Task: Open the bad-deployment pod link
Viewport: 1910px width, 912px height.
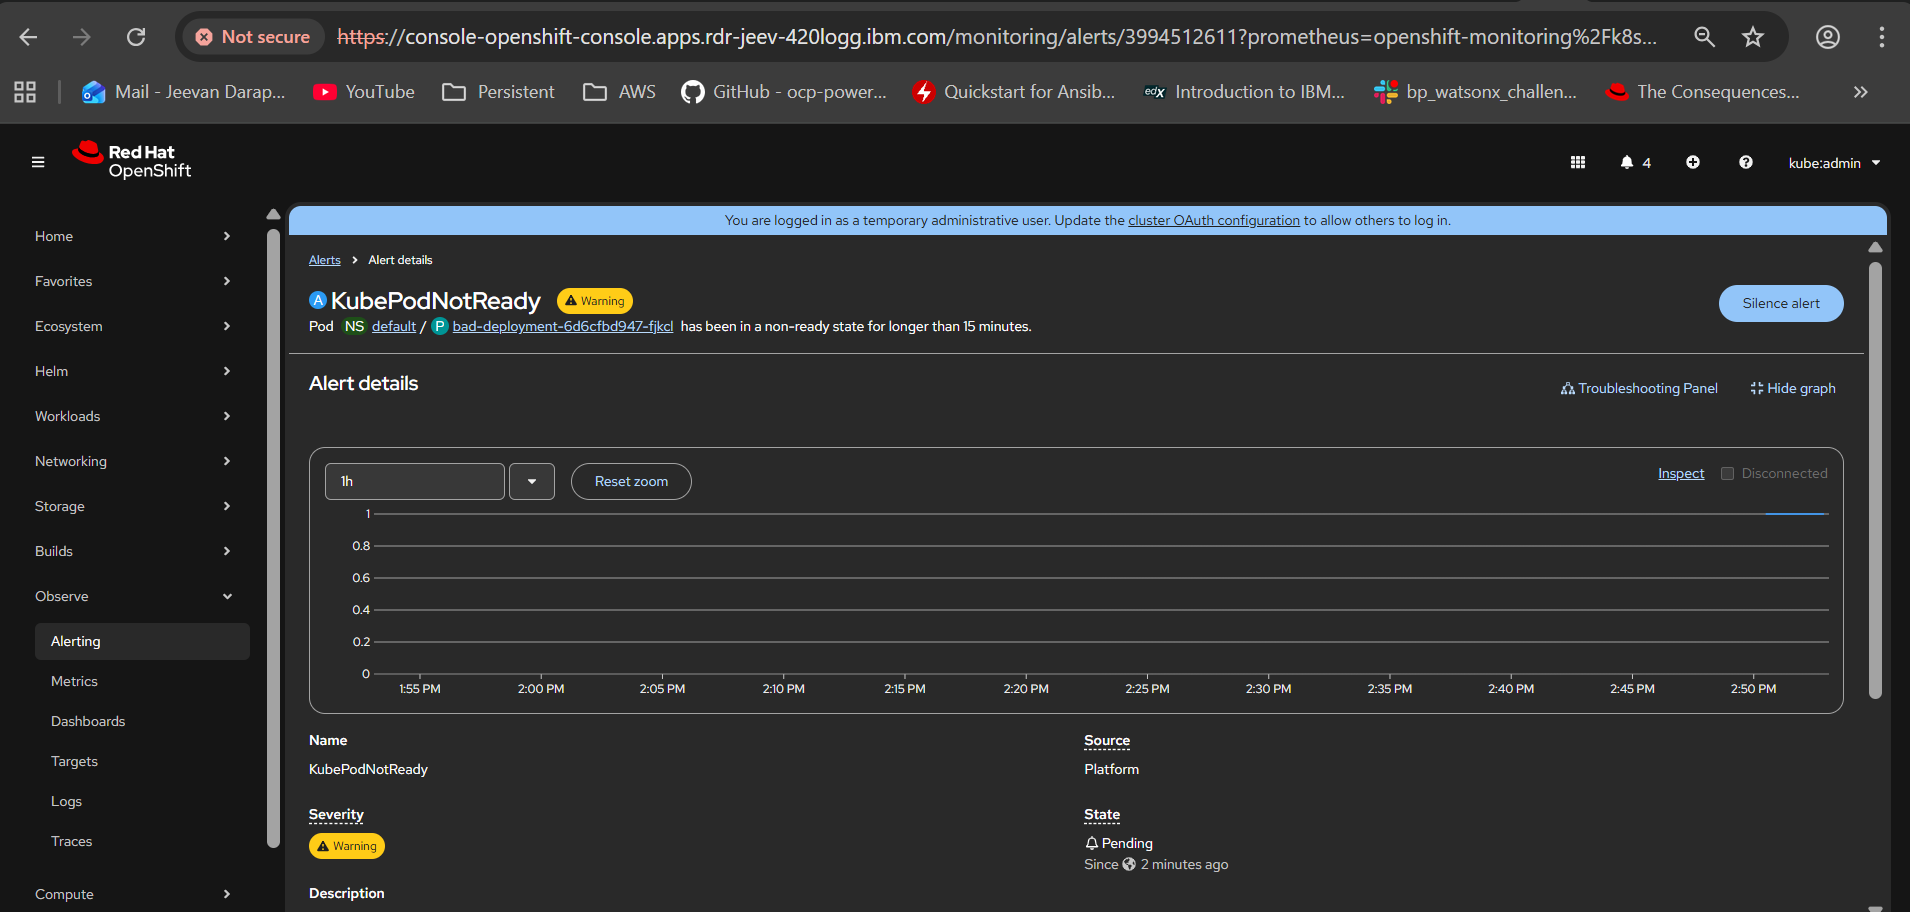Action: [x=562, y=326]
